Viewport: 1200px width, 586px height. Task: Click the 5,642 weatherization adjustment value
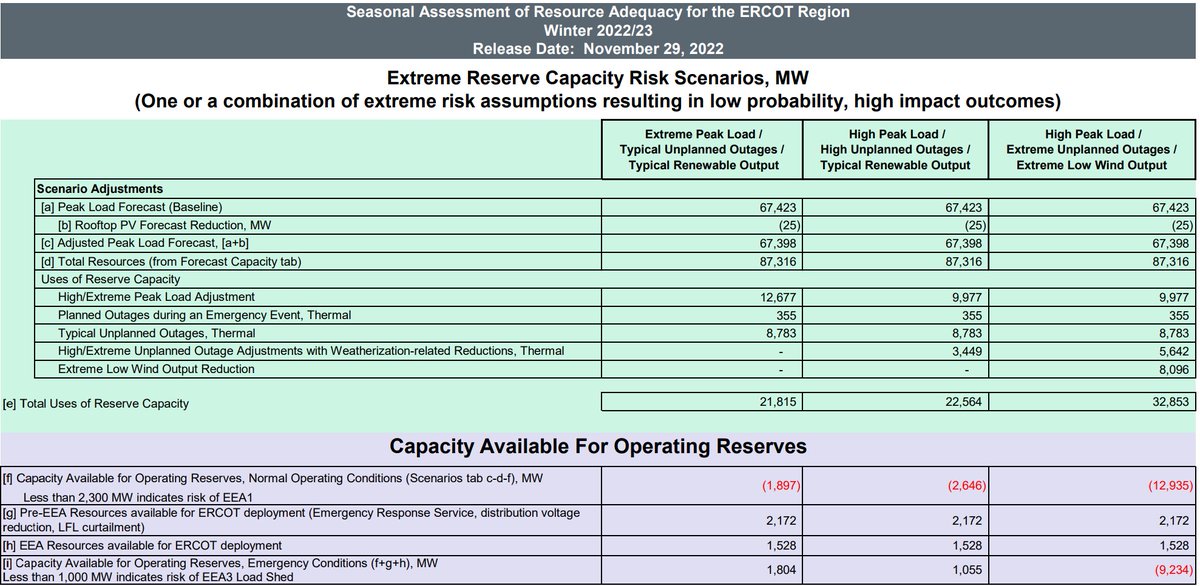(x=1174, y=351)
